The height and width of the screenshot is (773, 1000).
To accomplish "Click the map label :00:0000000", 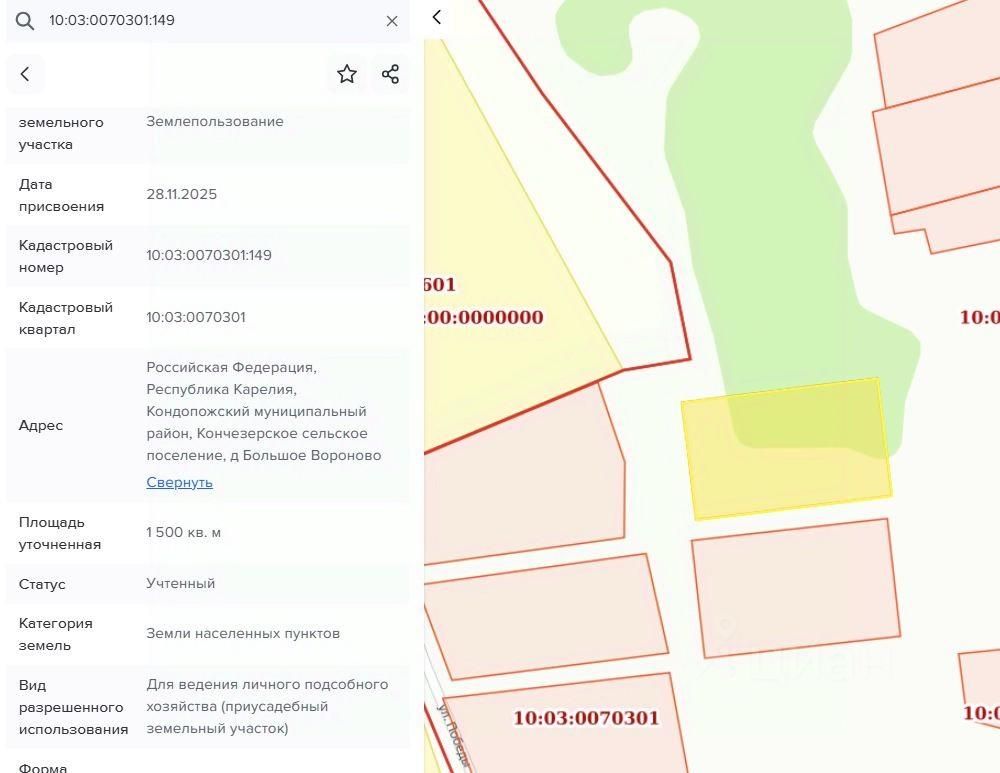I will click(484, 317).
